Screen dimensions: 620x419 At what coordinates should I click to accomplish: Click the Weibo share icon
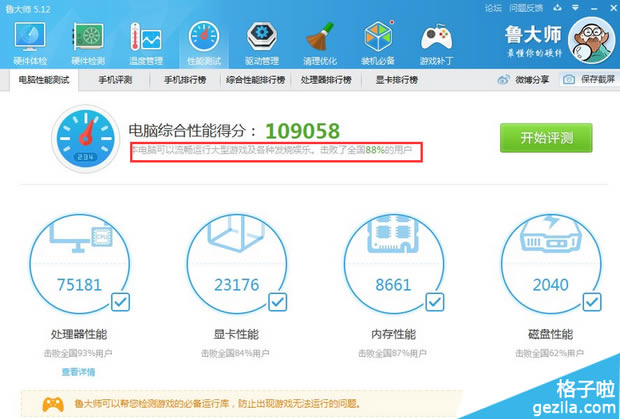[503, 80]
